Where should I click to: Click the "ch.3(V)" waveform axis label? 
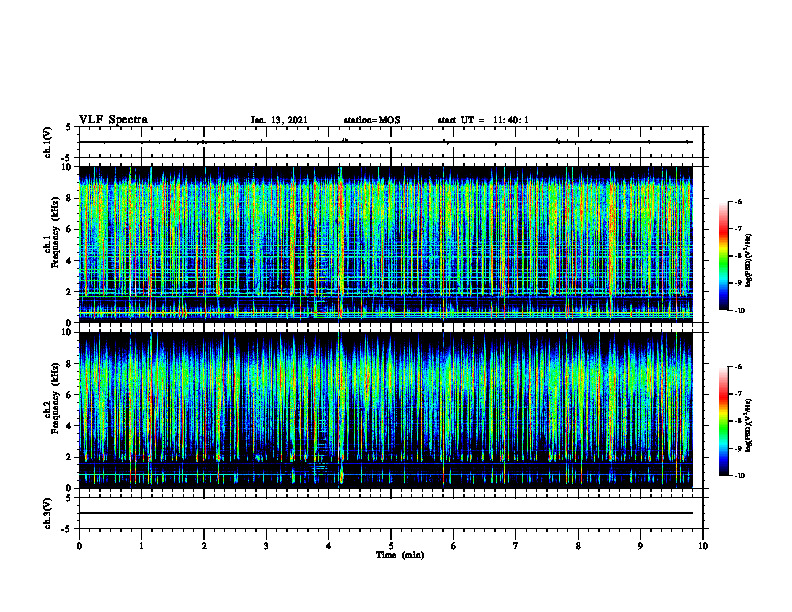click(x=48, y=513)
